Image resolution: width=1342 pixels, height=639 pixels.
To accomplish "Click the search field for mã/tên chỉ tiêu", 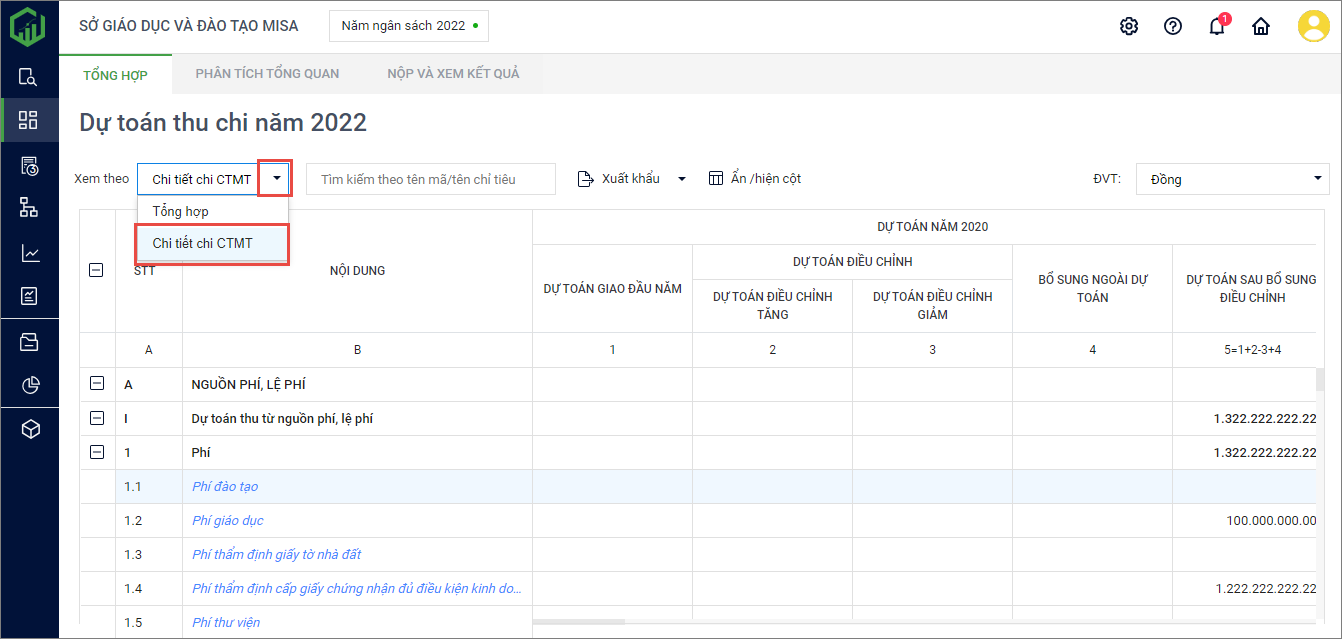I will 430,179.
